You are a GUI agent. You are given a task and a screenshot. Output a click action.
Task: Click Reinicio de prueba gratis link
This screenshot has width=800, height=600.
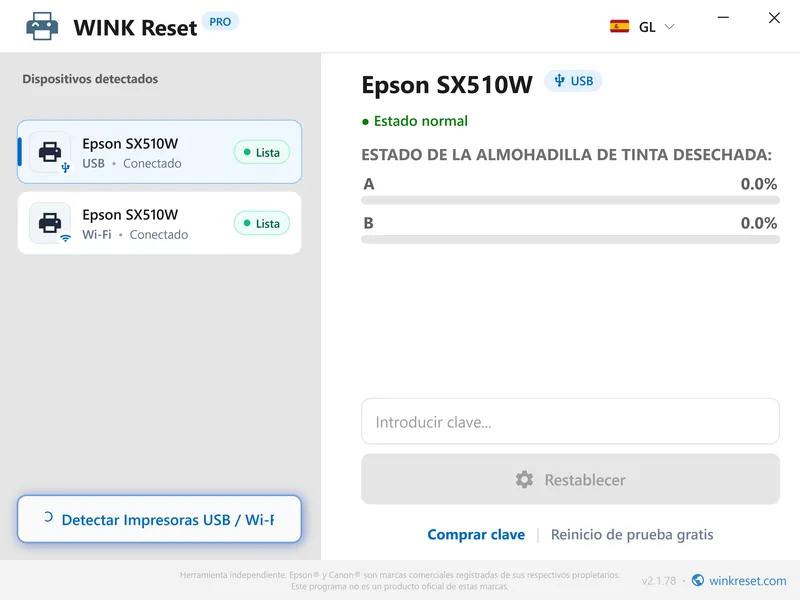(632, 534)
